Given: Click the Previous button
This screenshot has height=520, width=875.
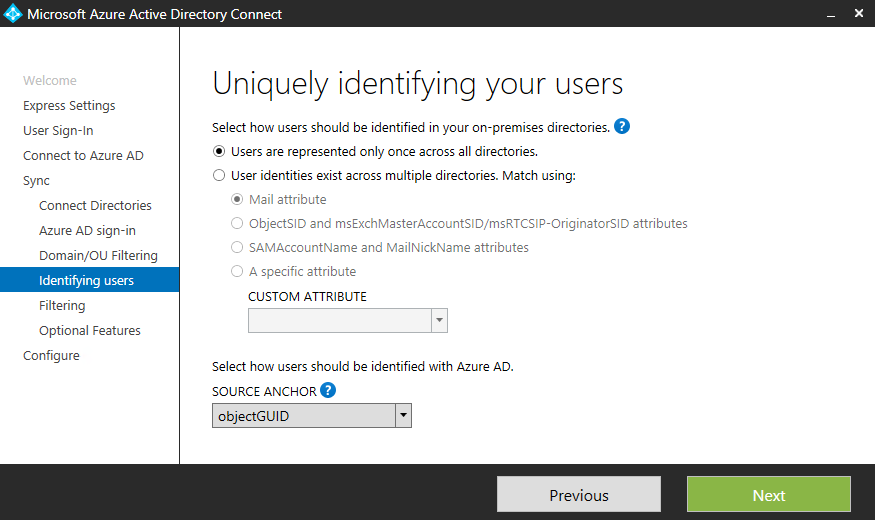Looking at the screenshot, I should coord(578,495).
